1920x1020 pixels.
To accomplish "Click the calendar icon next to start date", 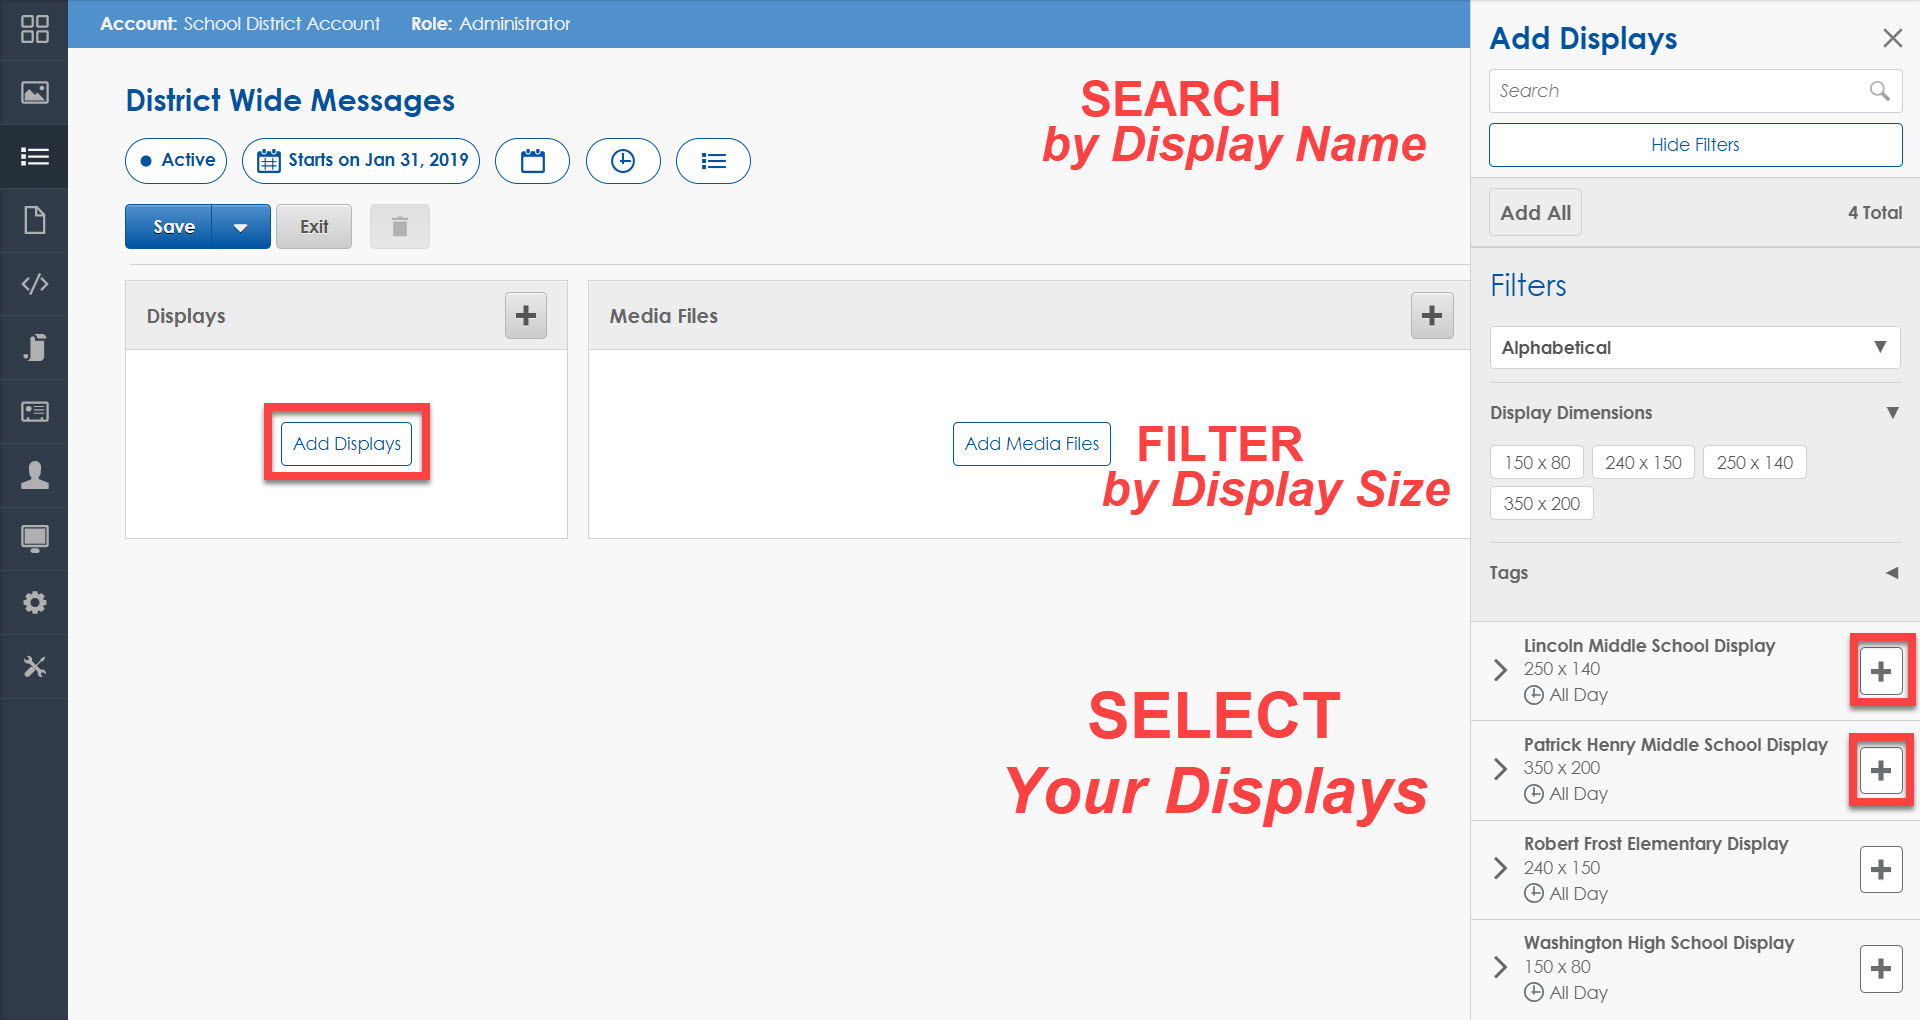I will point(532,160).
